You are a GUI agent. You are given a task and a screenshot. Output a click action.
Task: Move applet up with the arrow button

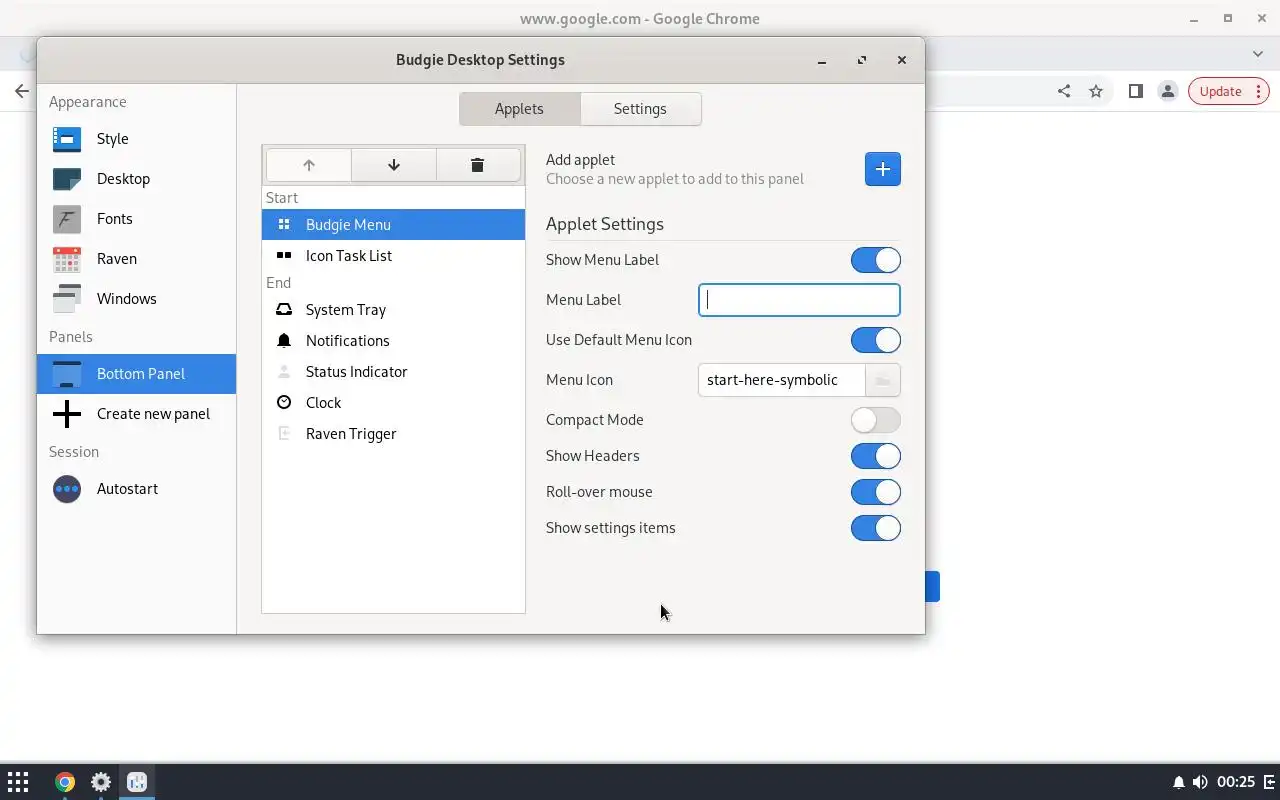tap(309, 165)
